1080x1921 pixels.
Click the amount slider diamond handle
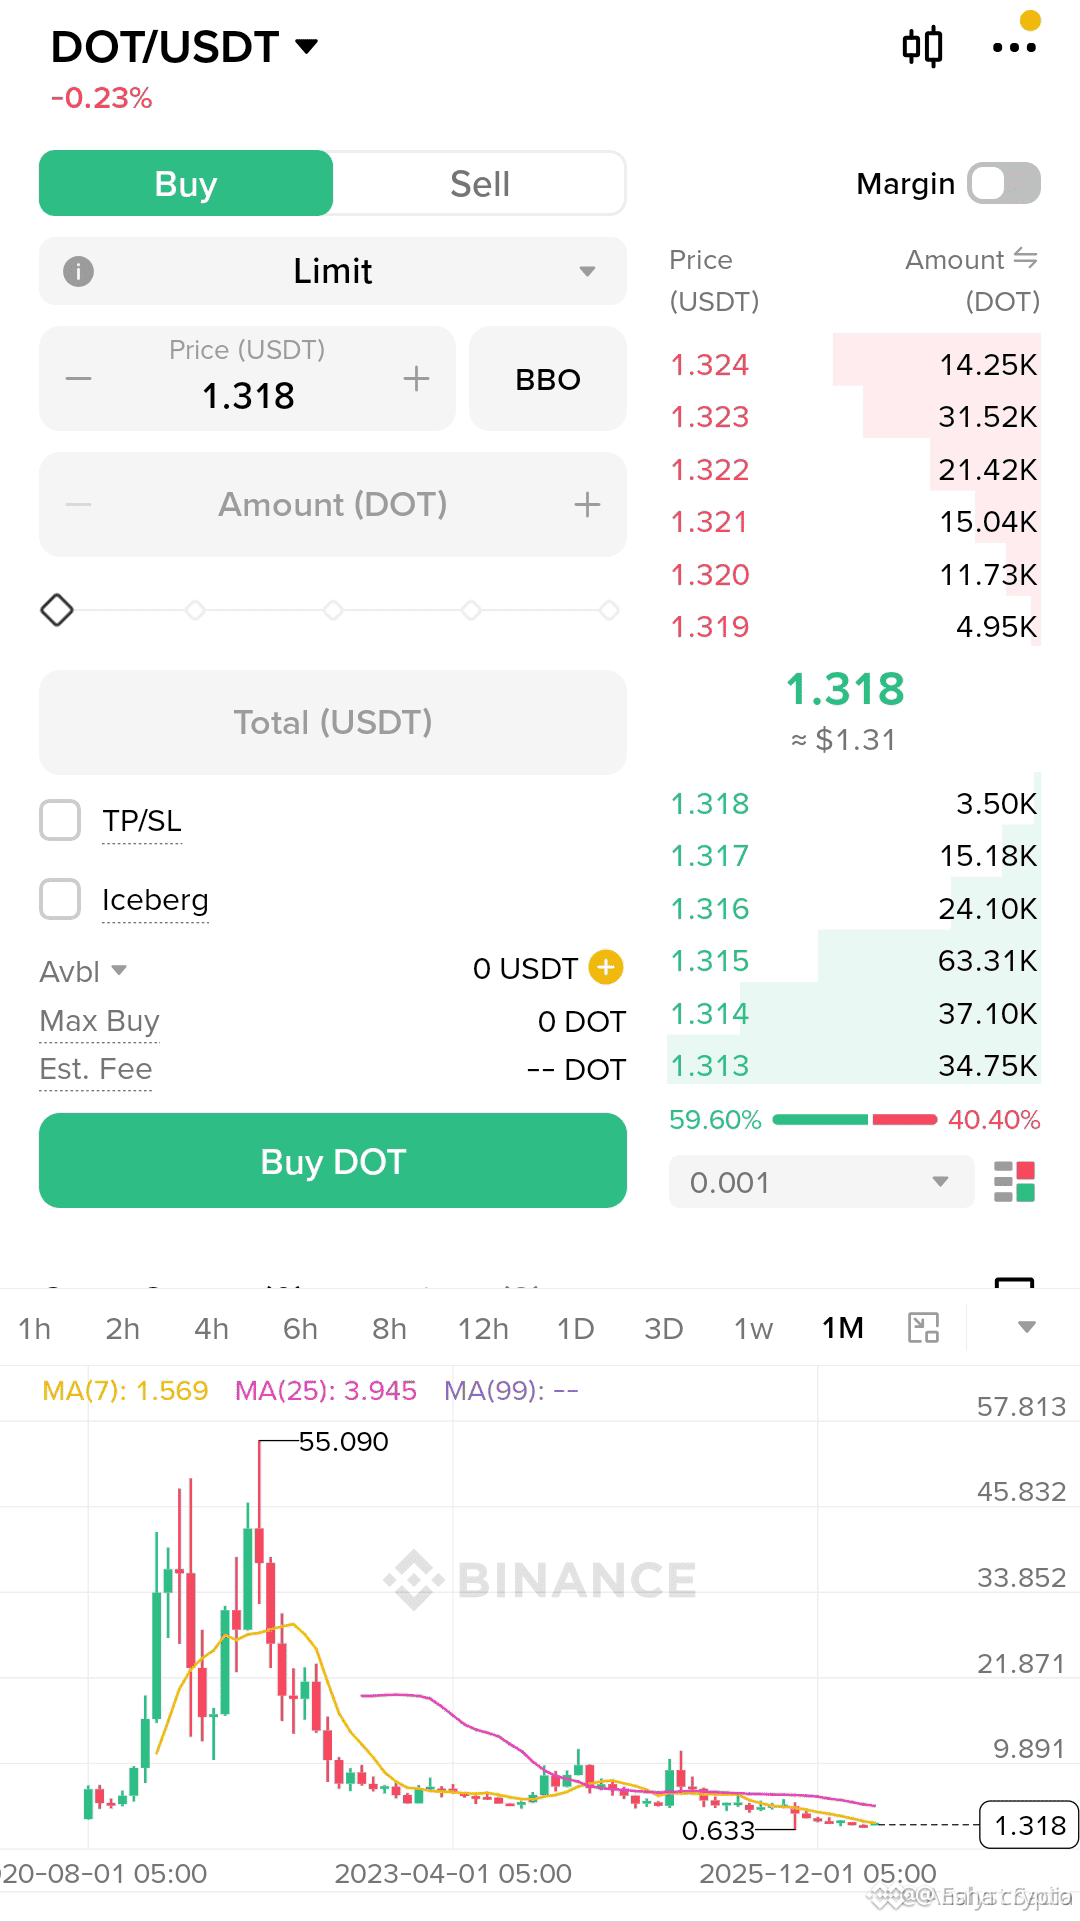tap(57, 610)
